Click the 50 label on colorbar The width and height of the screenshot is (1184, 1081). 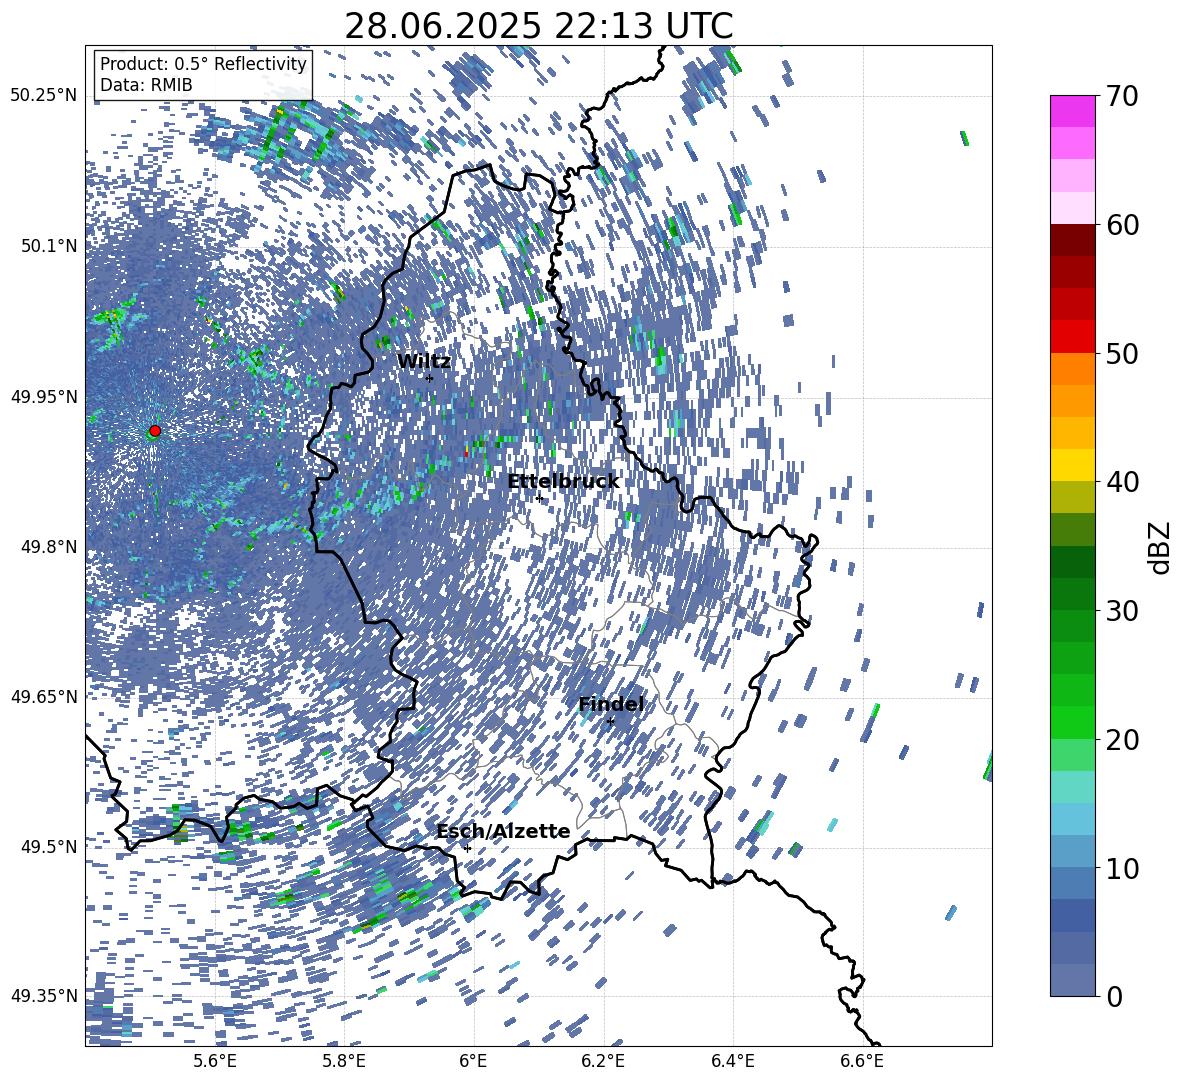(x=1122, y=354)
